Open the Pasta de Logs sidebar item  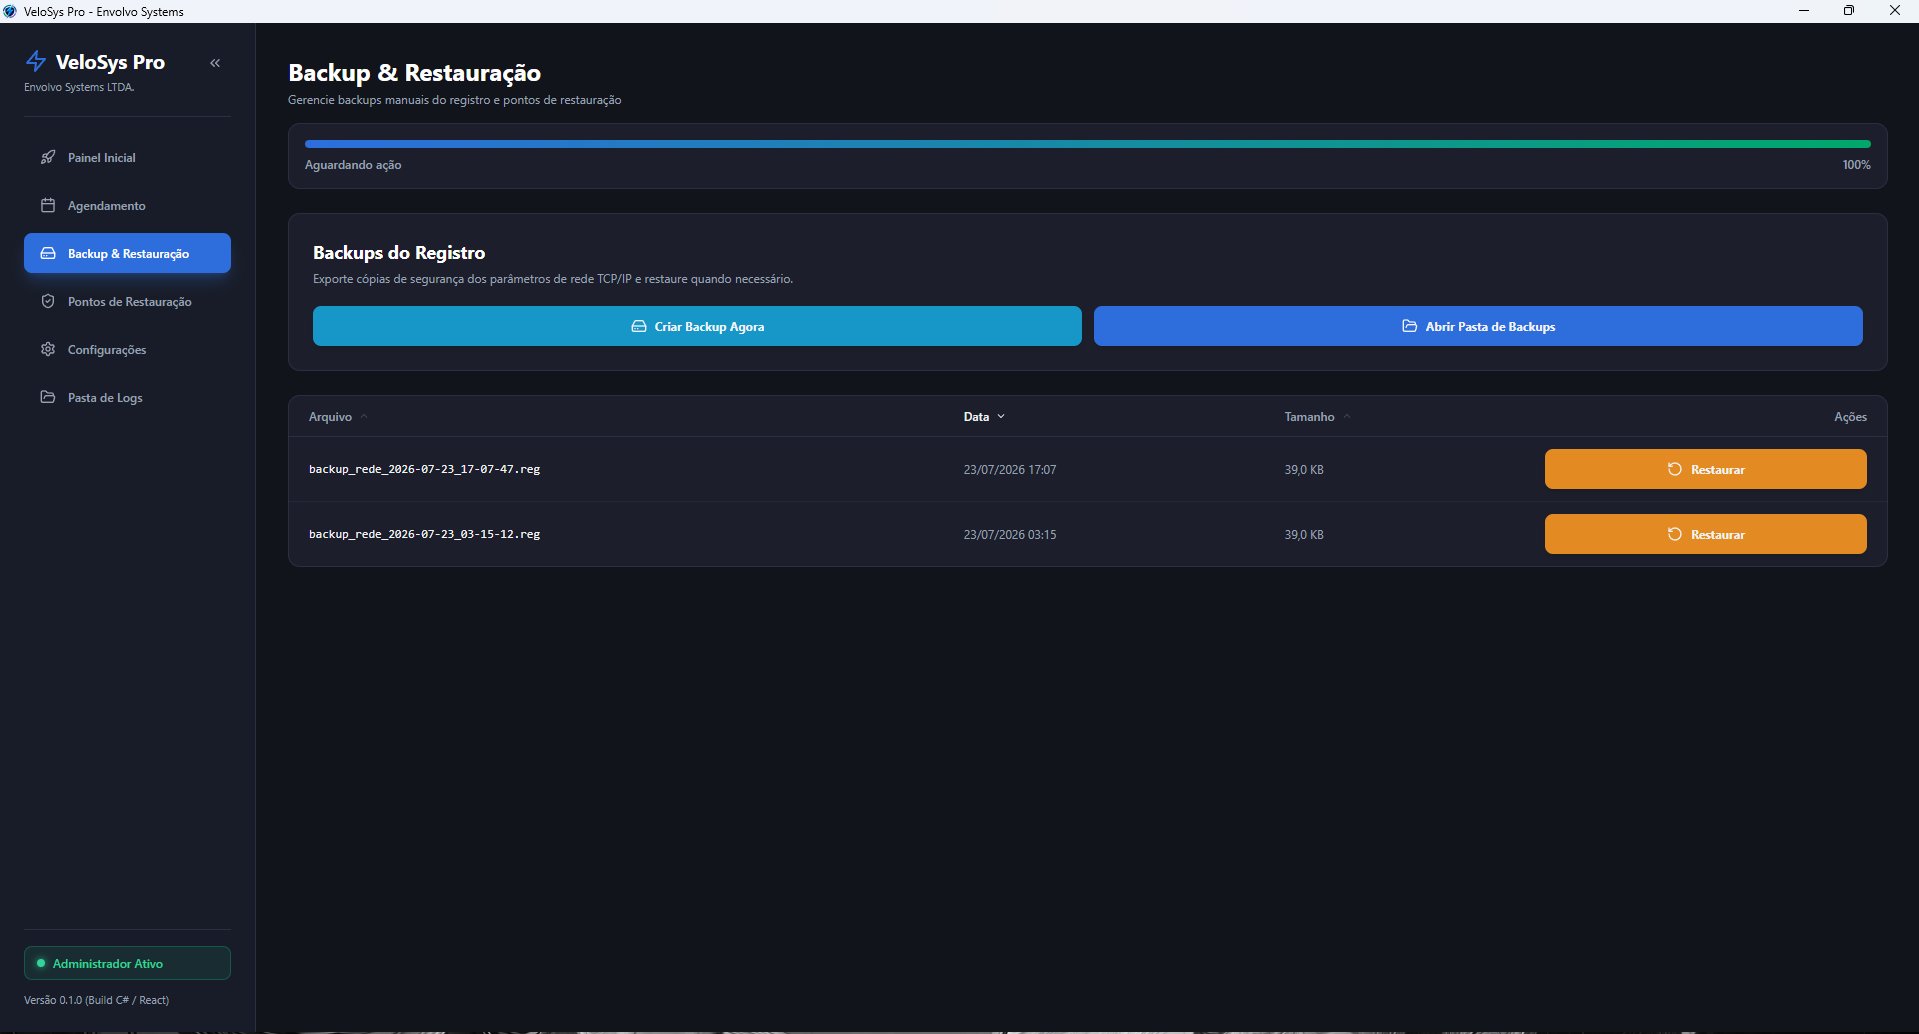click(127, 397)
